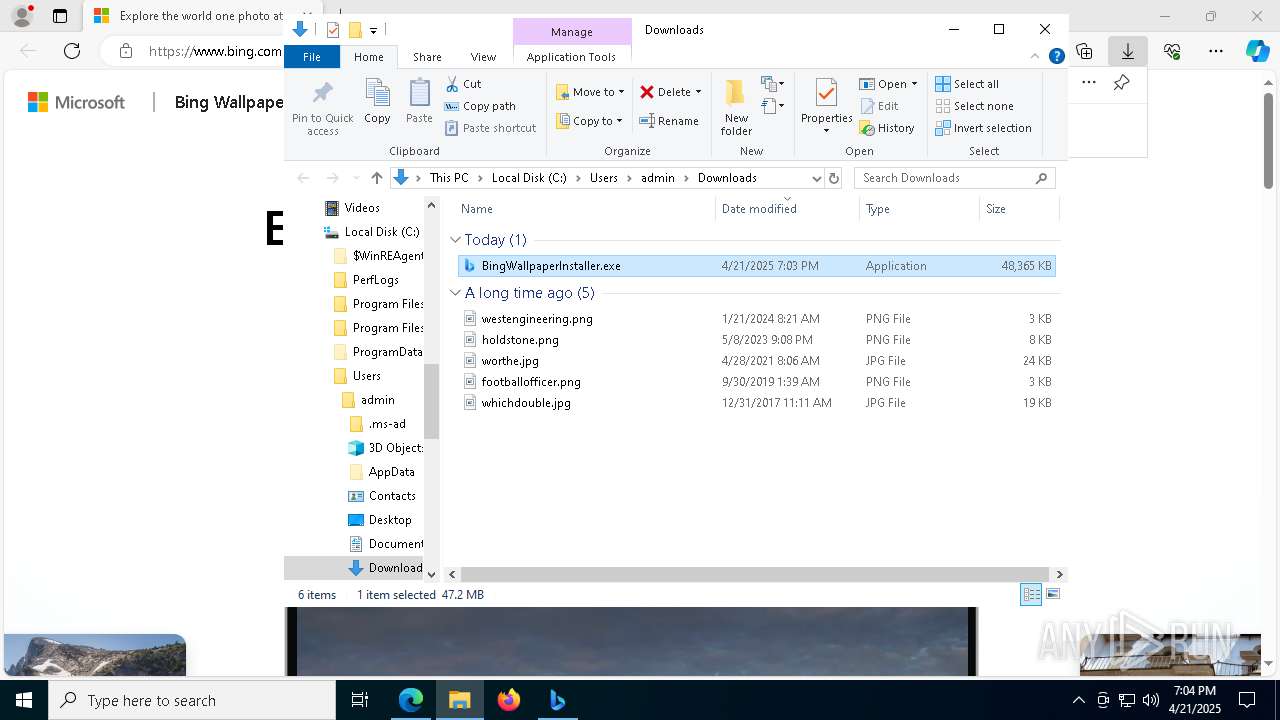Viewport: 1280px width, 720px height.
Task: Open the File menu
Action: (x=312, y=57)
